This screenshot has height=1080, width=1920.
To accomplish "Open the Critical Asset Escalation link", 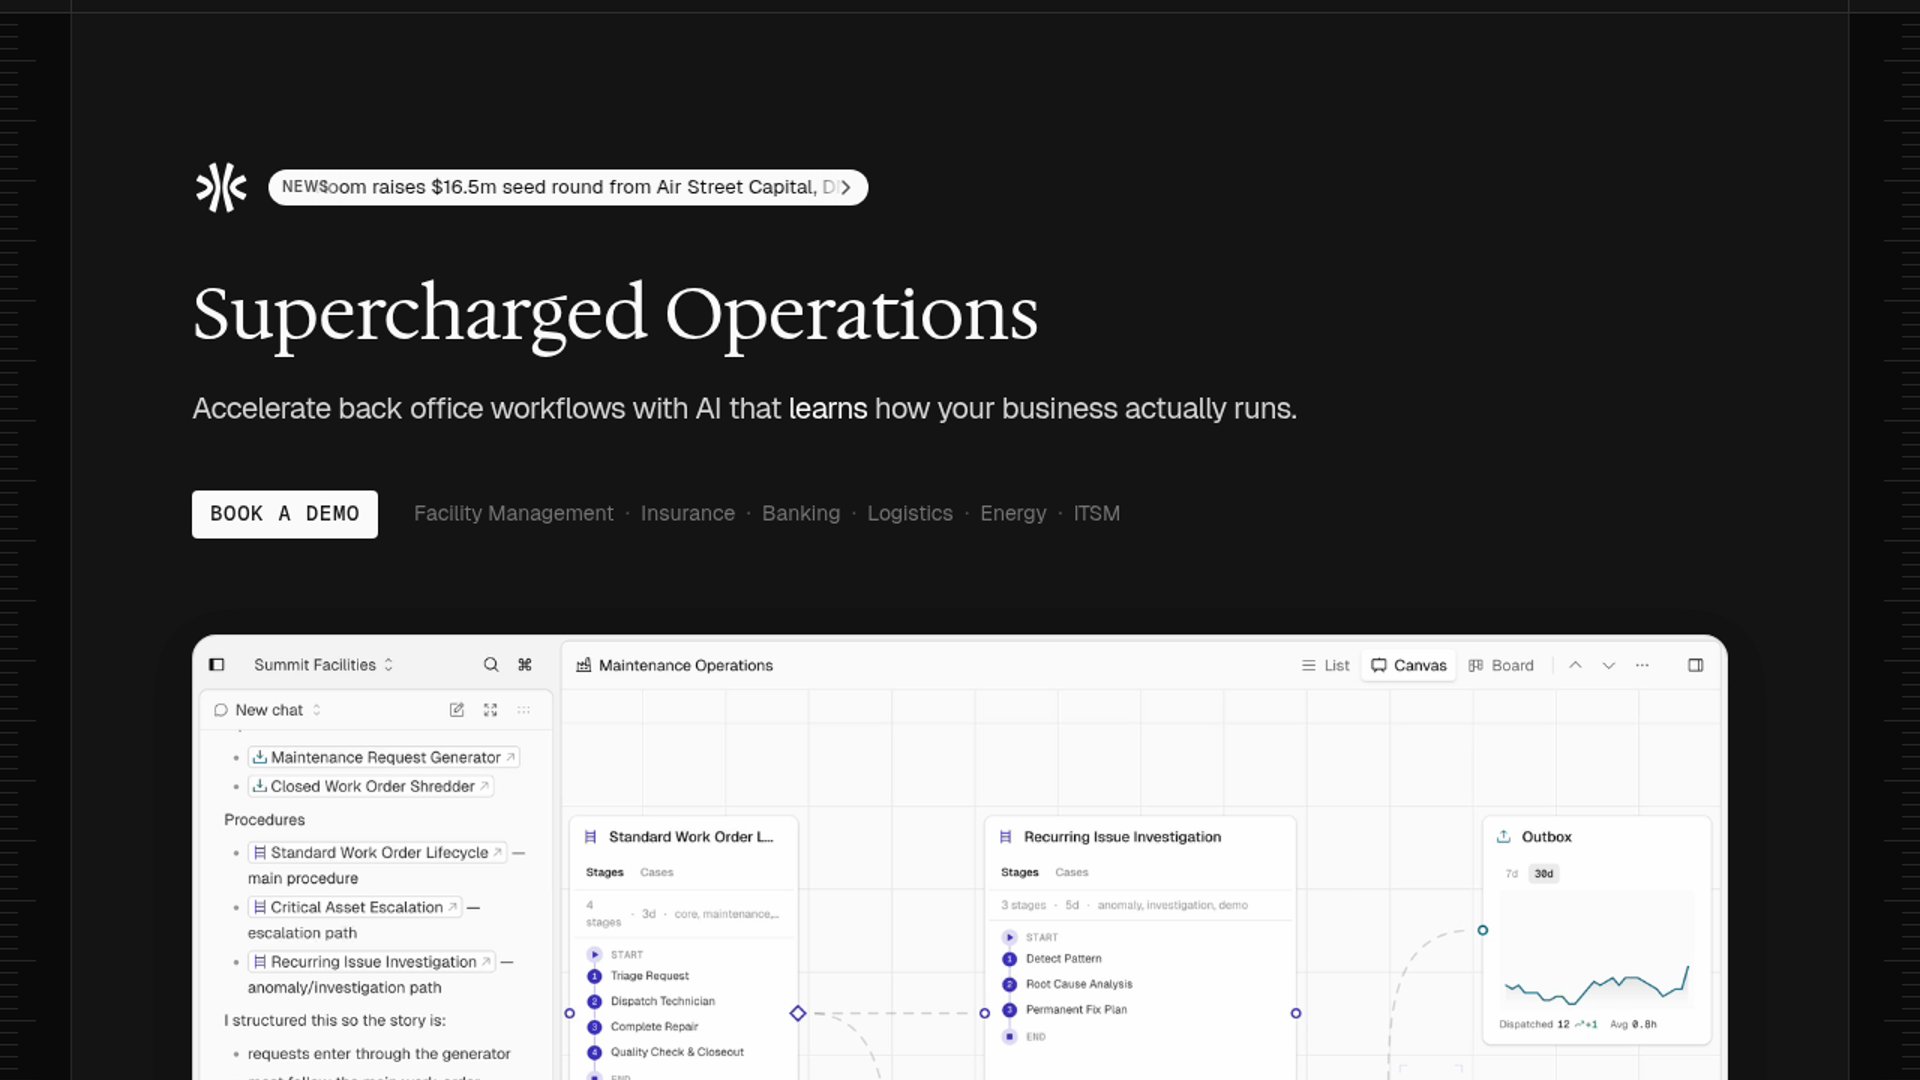I will coord(356,907).
